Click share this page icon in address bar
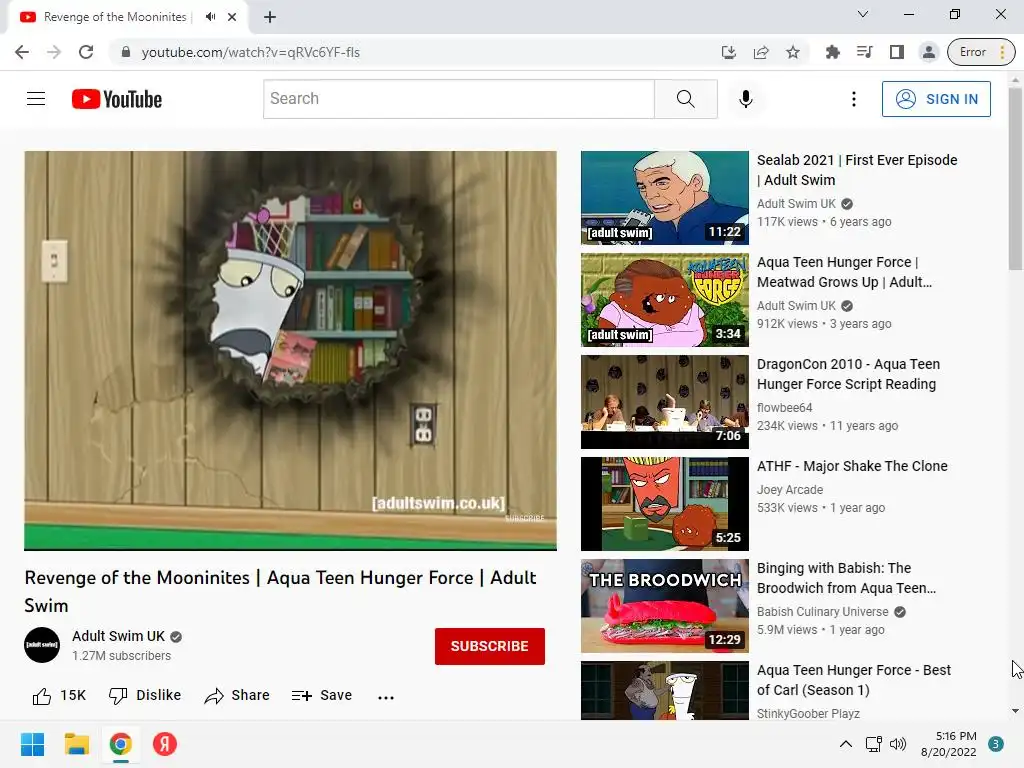The image size is (1024, 768). (x=761, y=52)
